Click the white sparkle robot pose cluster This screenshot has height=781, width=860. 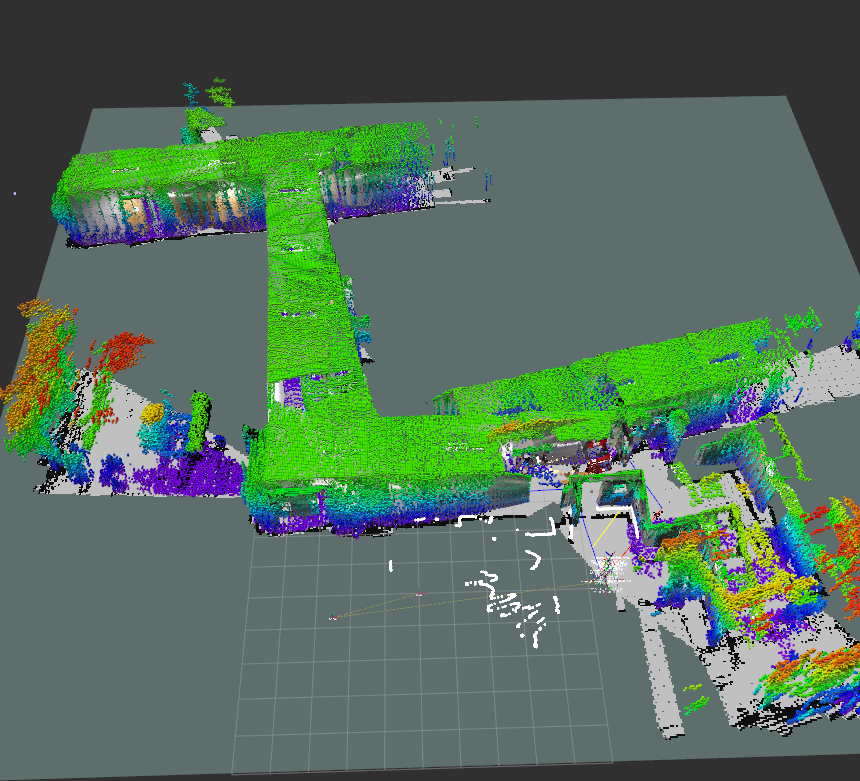point(610,570)
